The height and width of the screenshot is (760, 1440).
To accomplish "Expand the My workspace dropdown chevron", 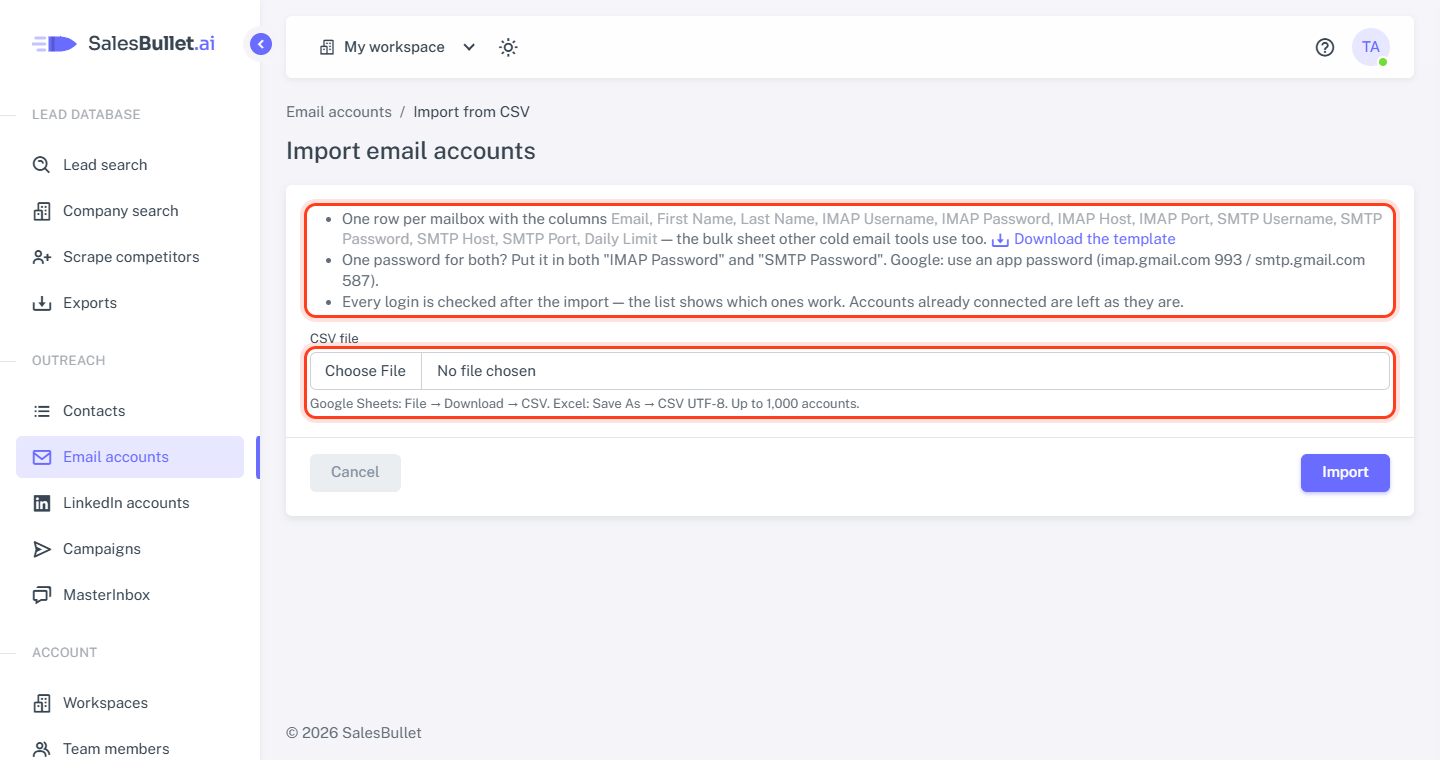I will pos(469,47).
